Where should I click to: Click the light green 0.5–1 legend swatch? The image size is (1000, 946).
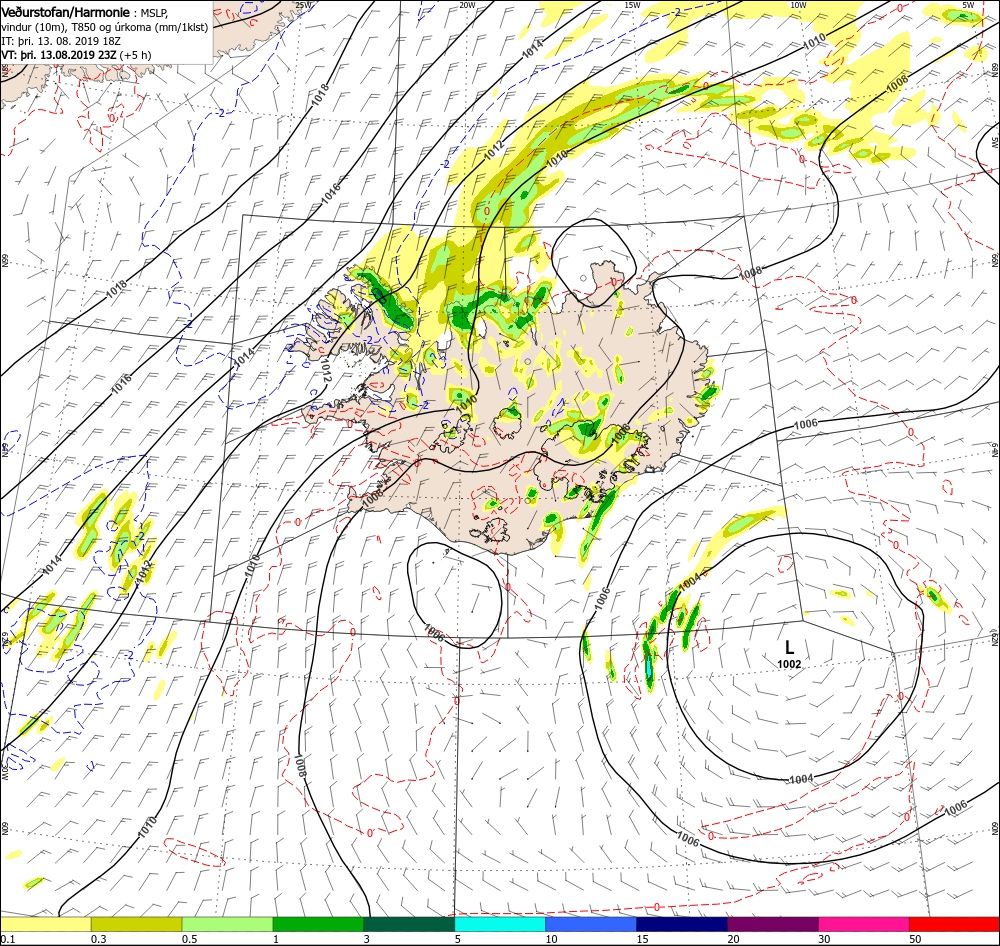(227, 924)
